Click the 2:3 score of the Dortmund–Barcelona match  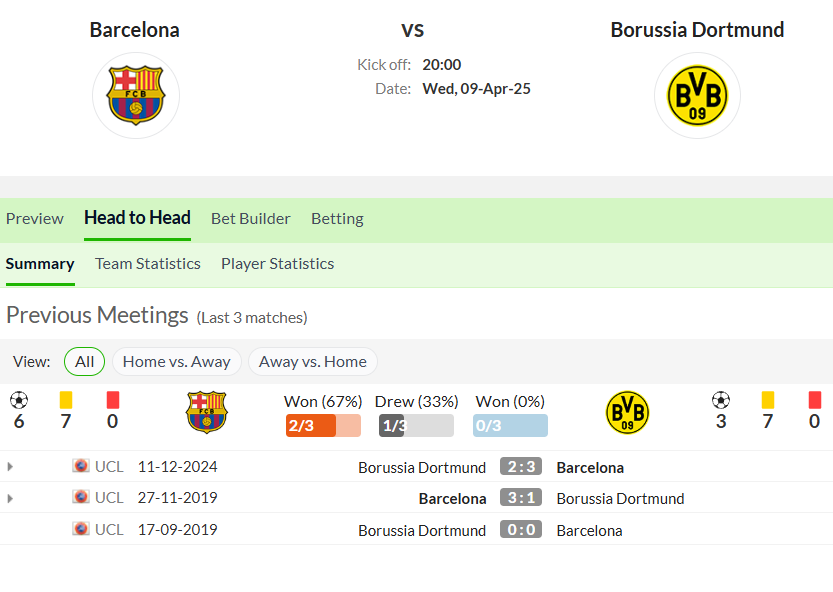[521, 467]
